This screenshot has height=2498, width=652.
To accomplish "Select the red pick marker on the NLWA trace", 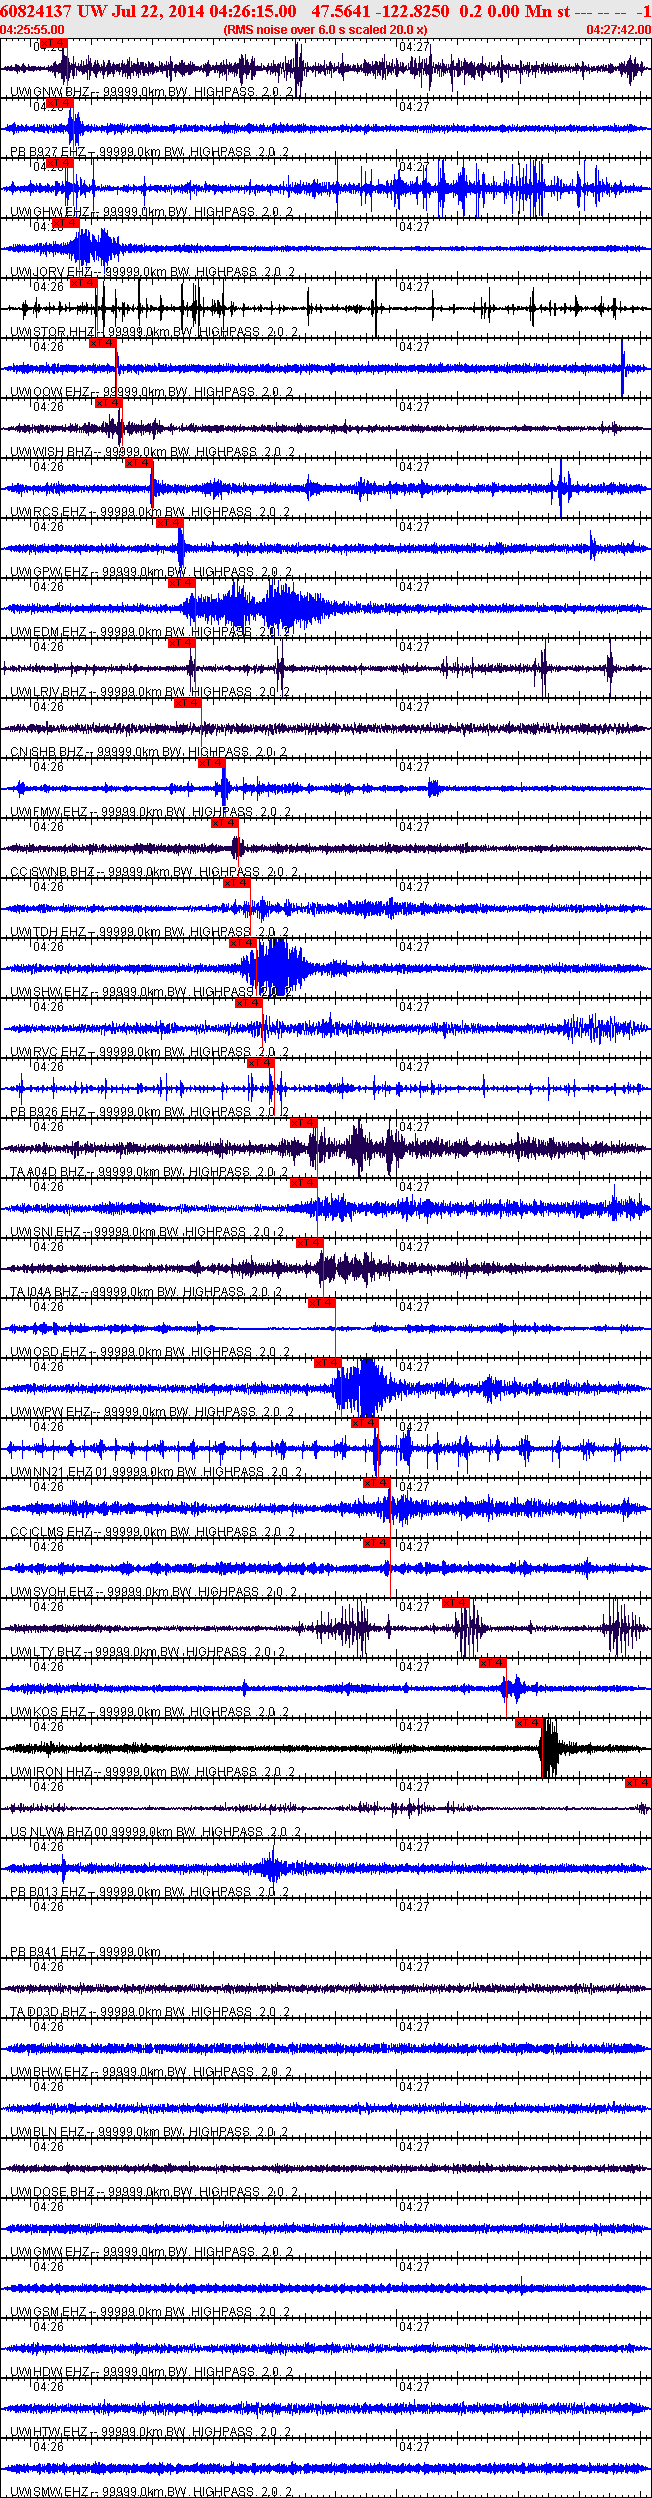I will [637, 1783].
